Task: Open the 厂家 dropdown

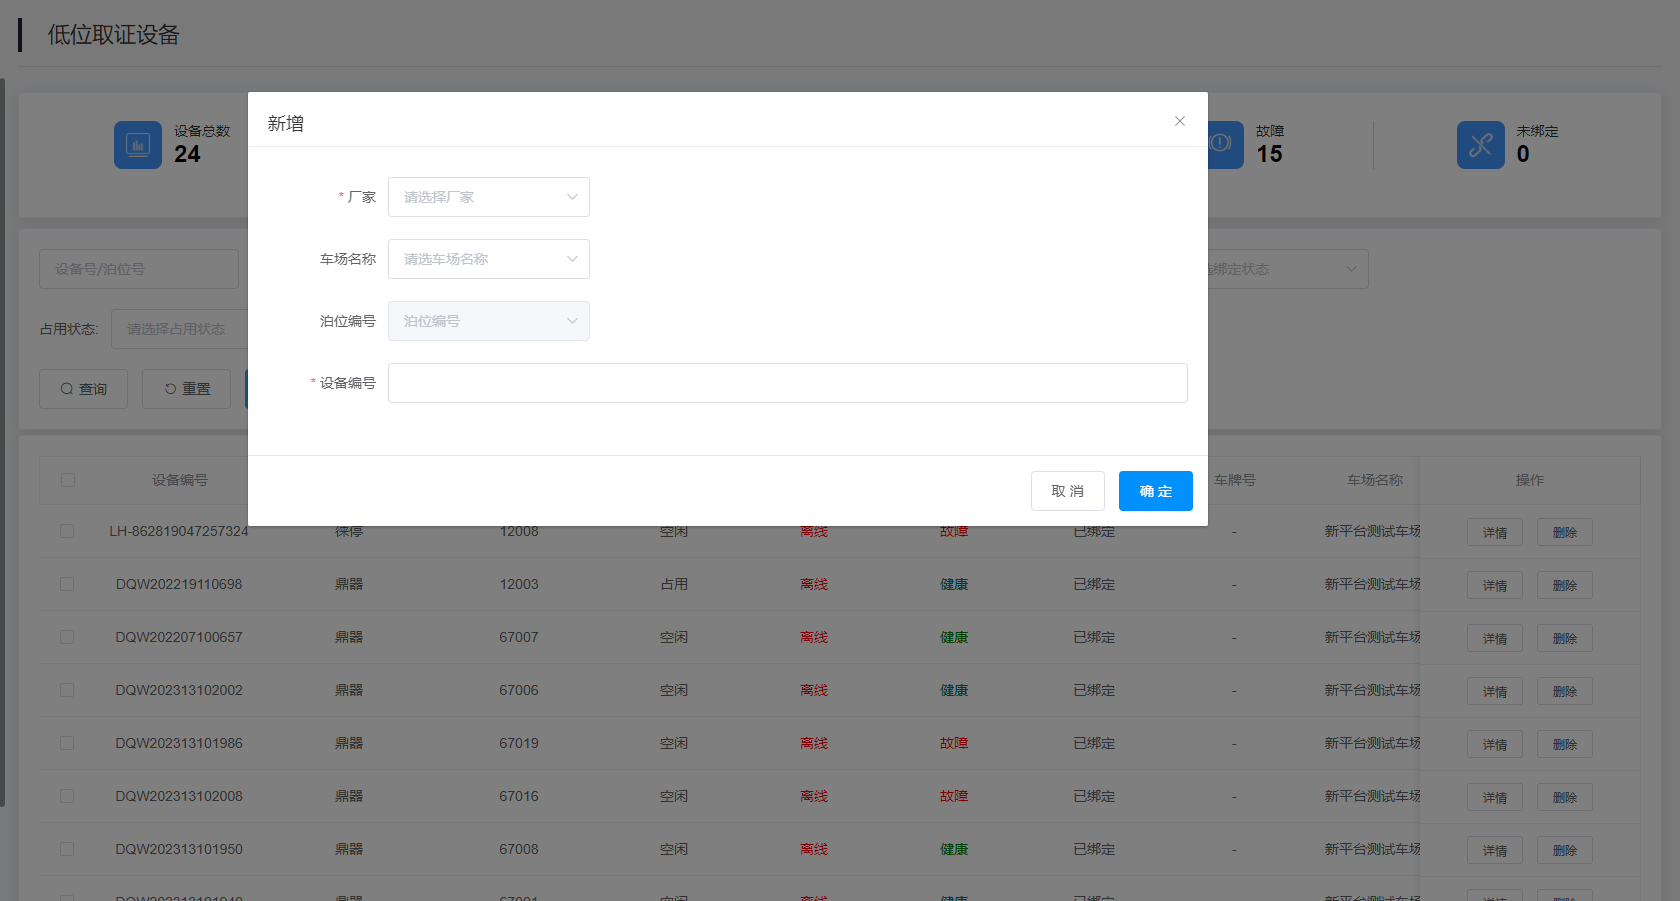Action: [488, 197]
